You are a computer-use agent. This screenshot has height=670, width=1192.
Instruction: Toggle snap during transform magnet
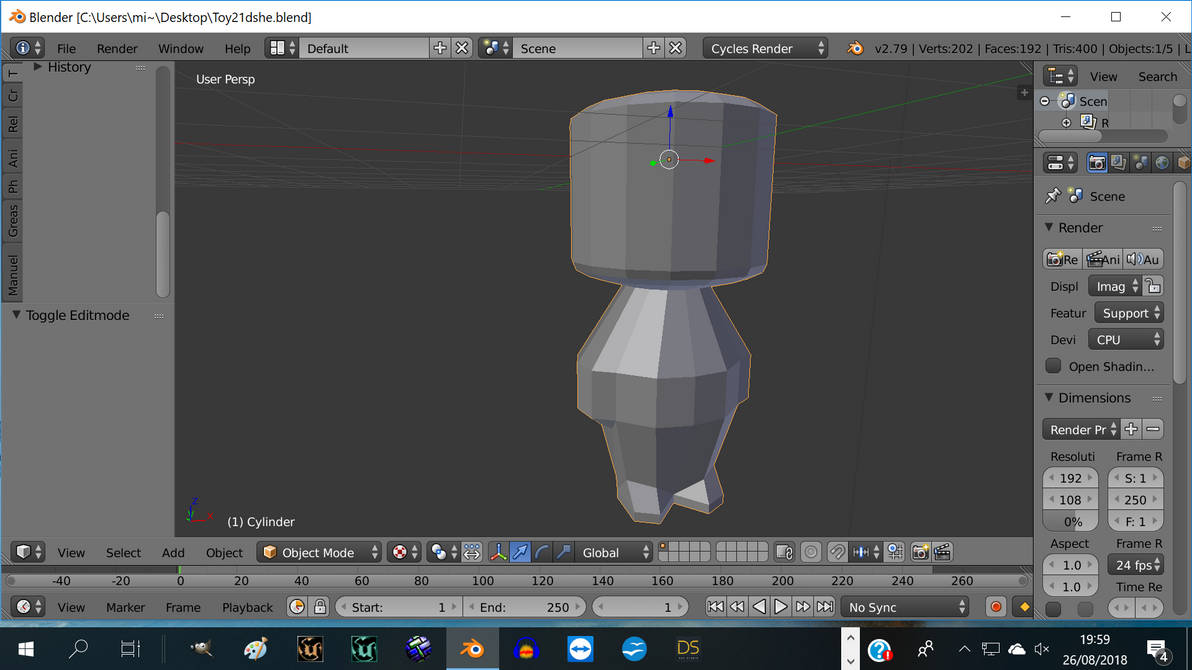tap(837, 552)
